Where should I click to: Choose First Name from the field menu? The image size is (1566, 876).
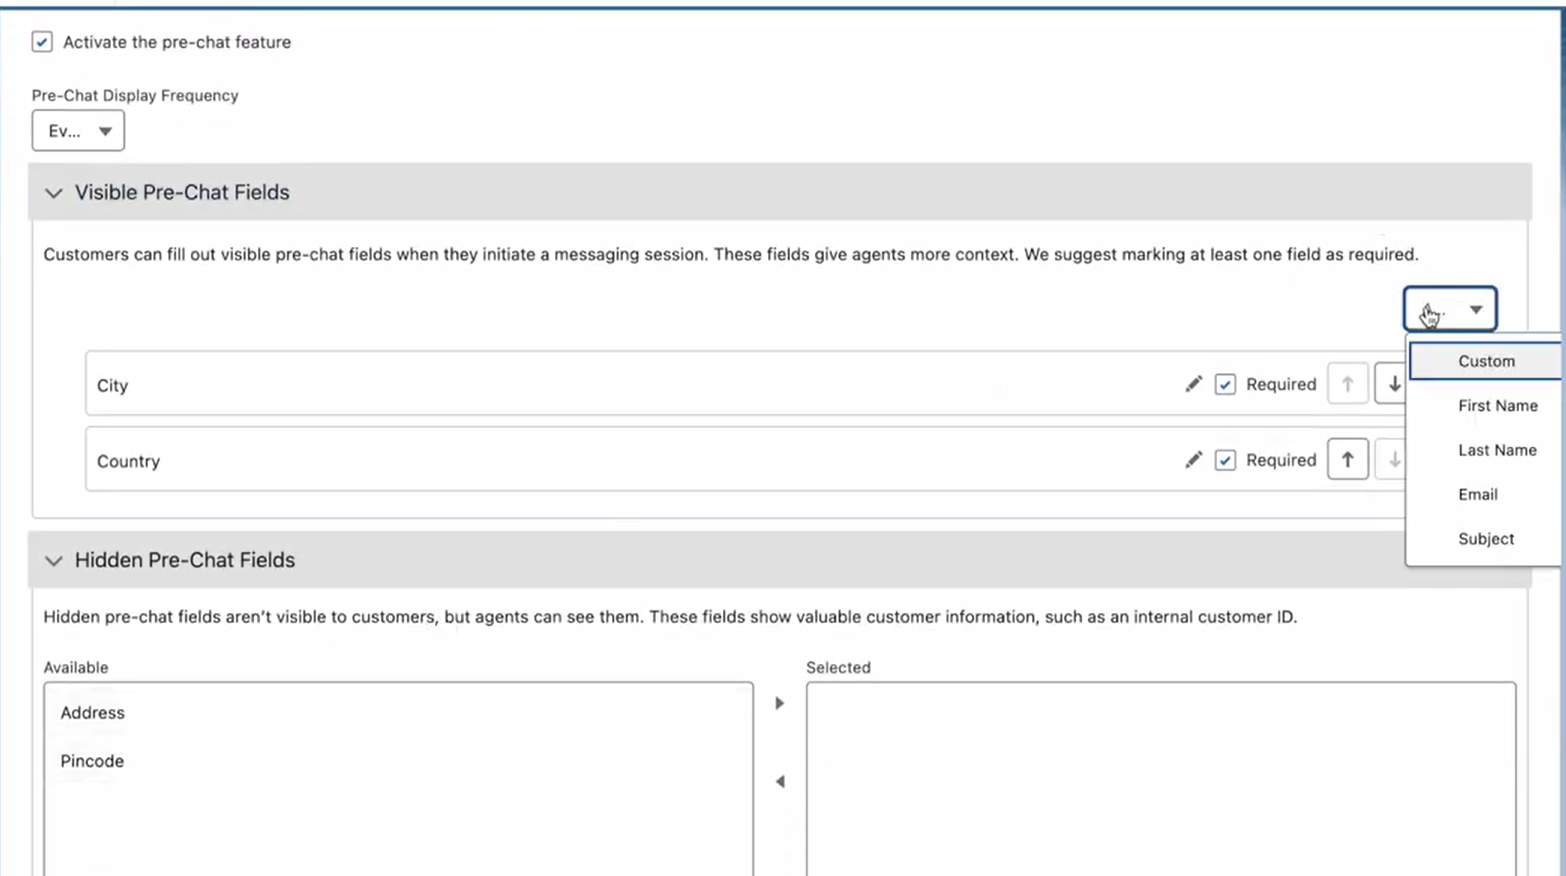pyautogui.click(x=1497, y=405)
